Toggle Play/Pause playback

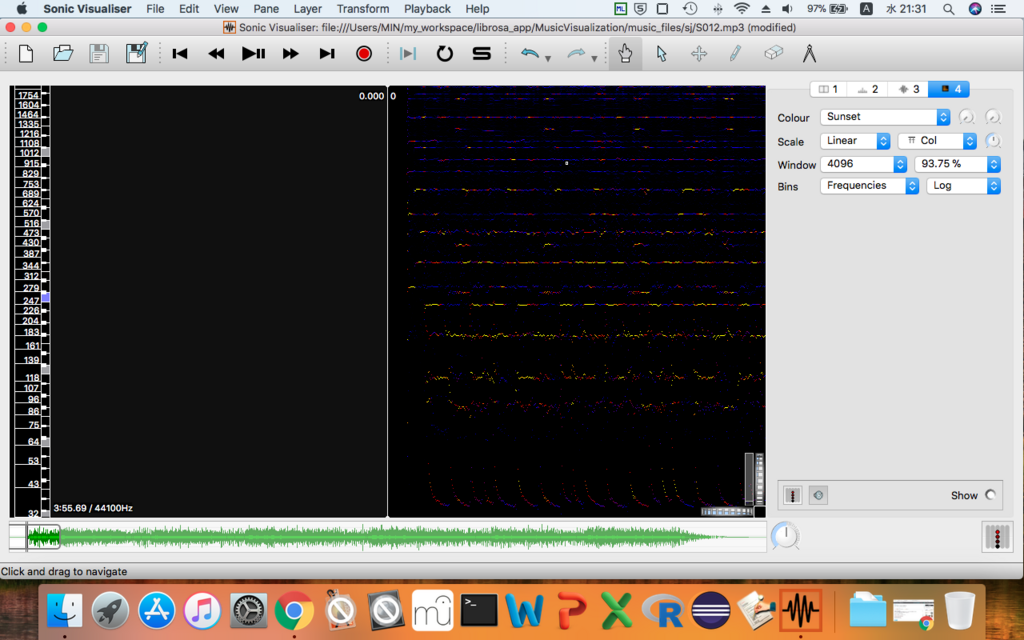[253, 54]
